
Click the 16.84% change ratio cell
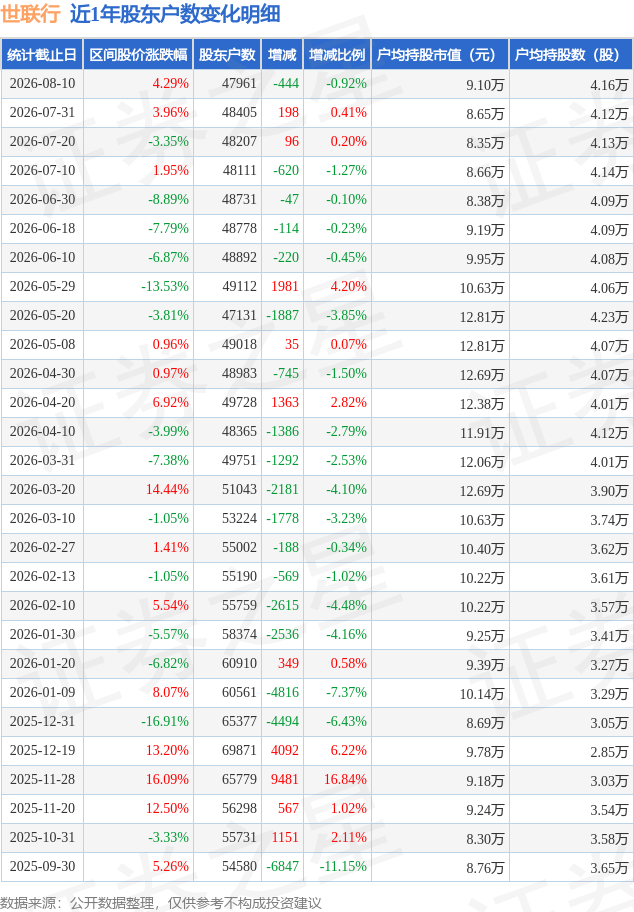click(x=346, y=779)
